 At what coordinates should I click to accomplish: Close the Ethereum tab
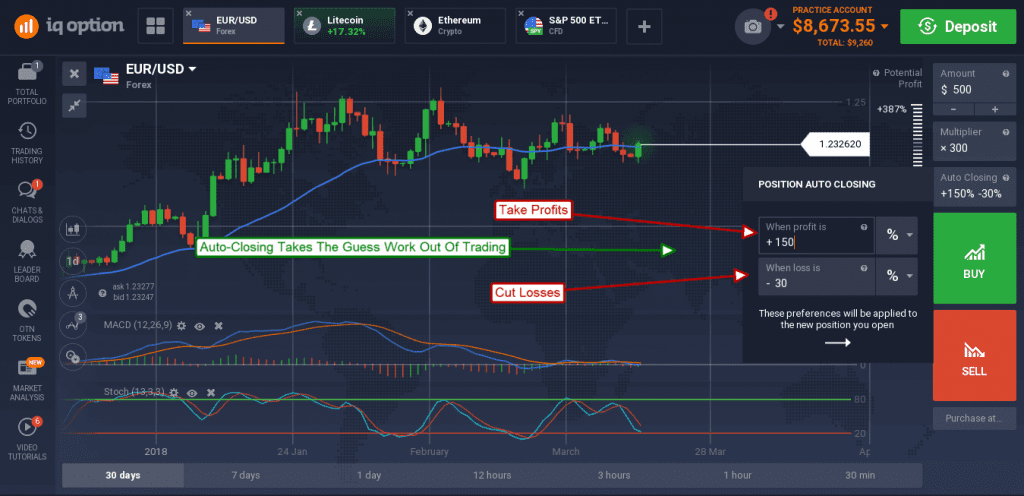[409, 14]
